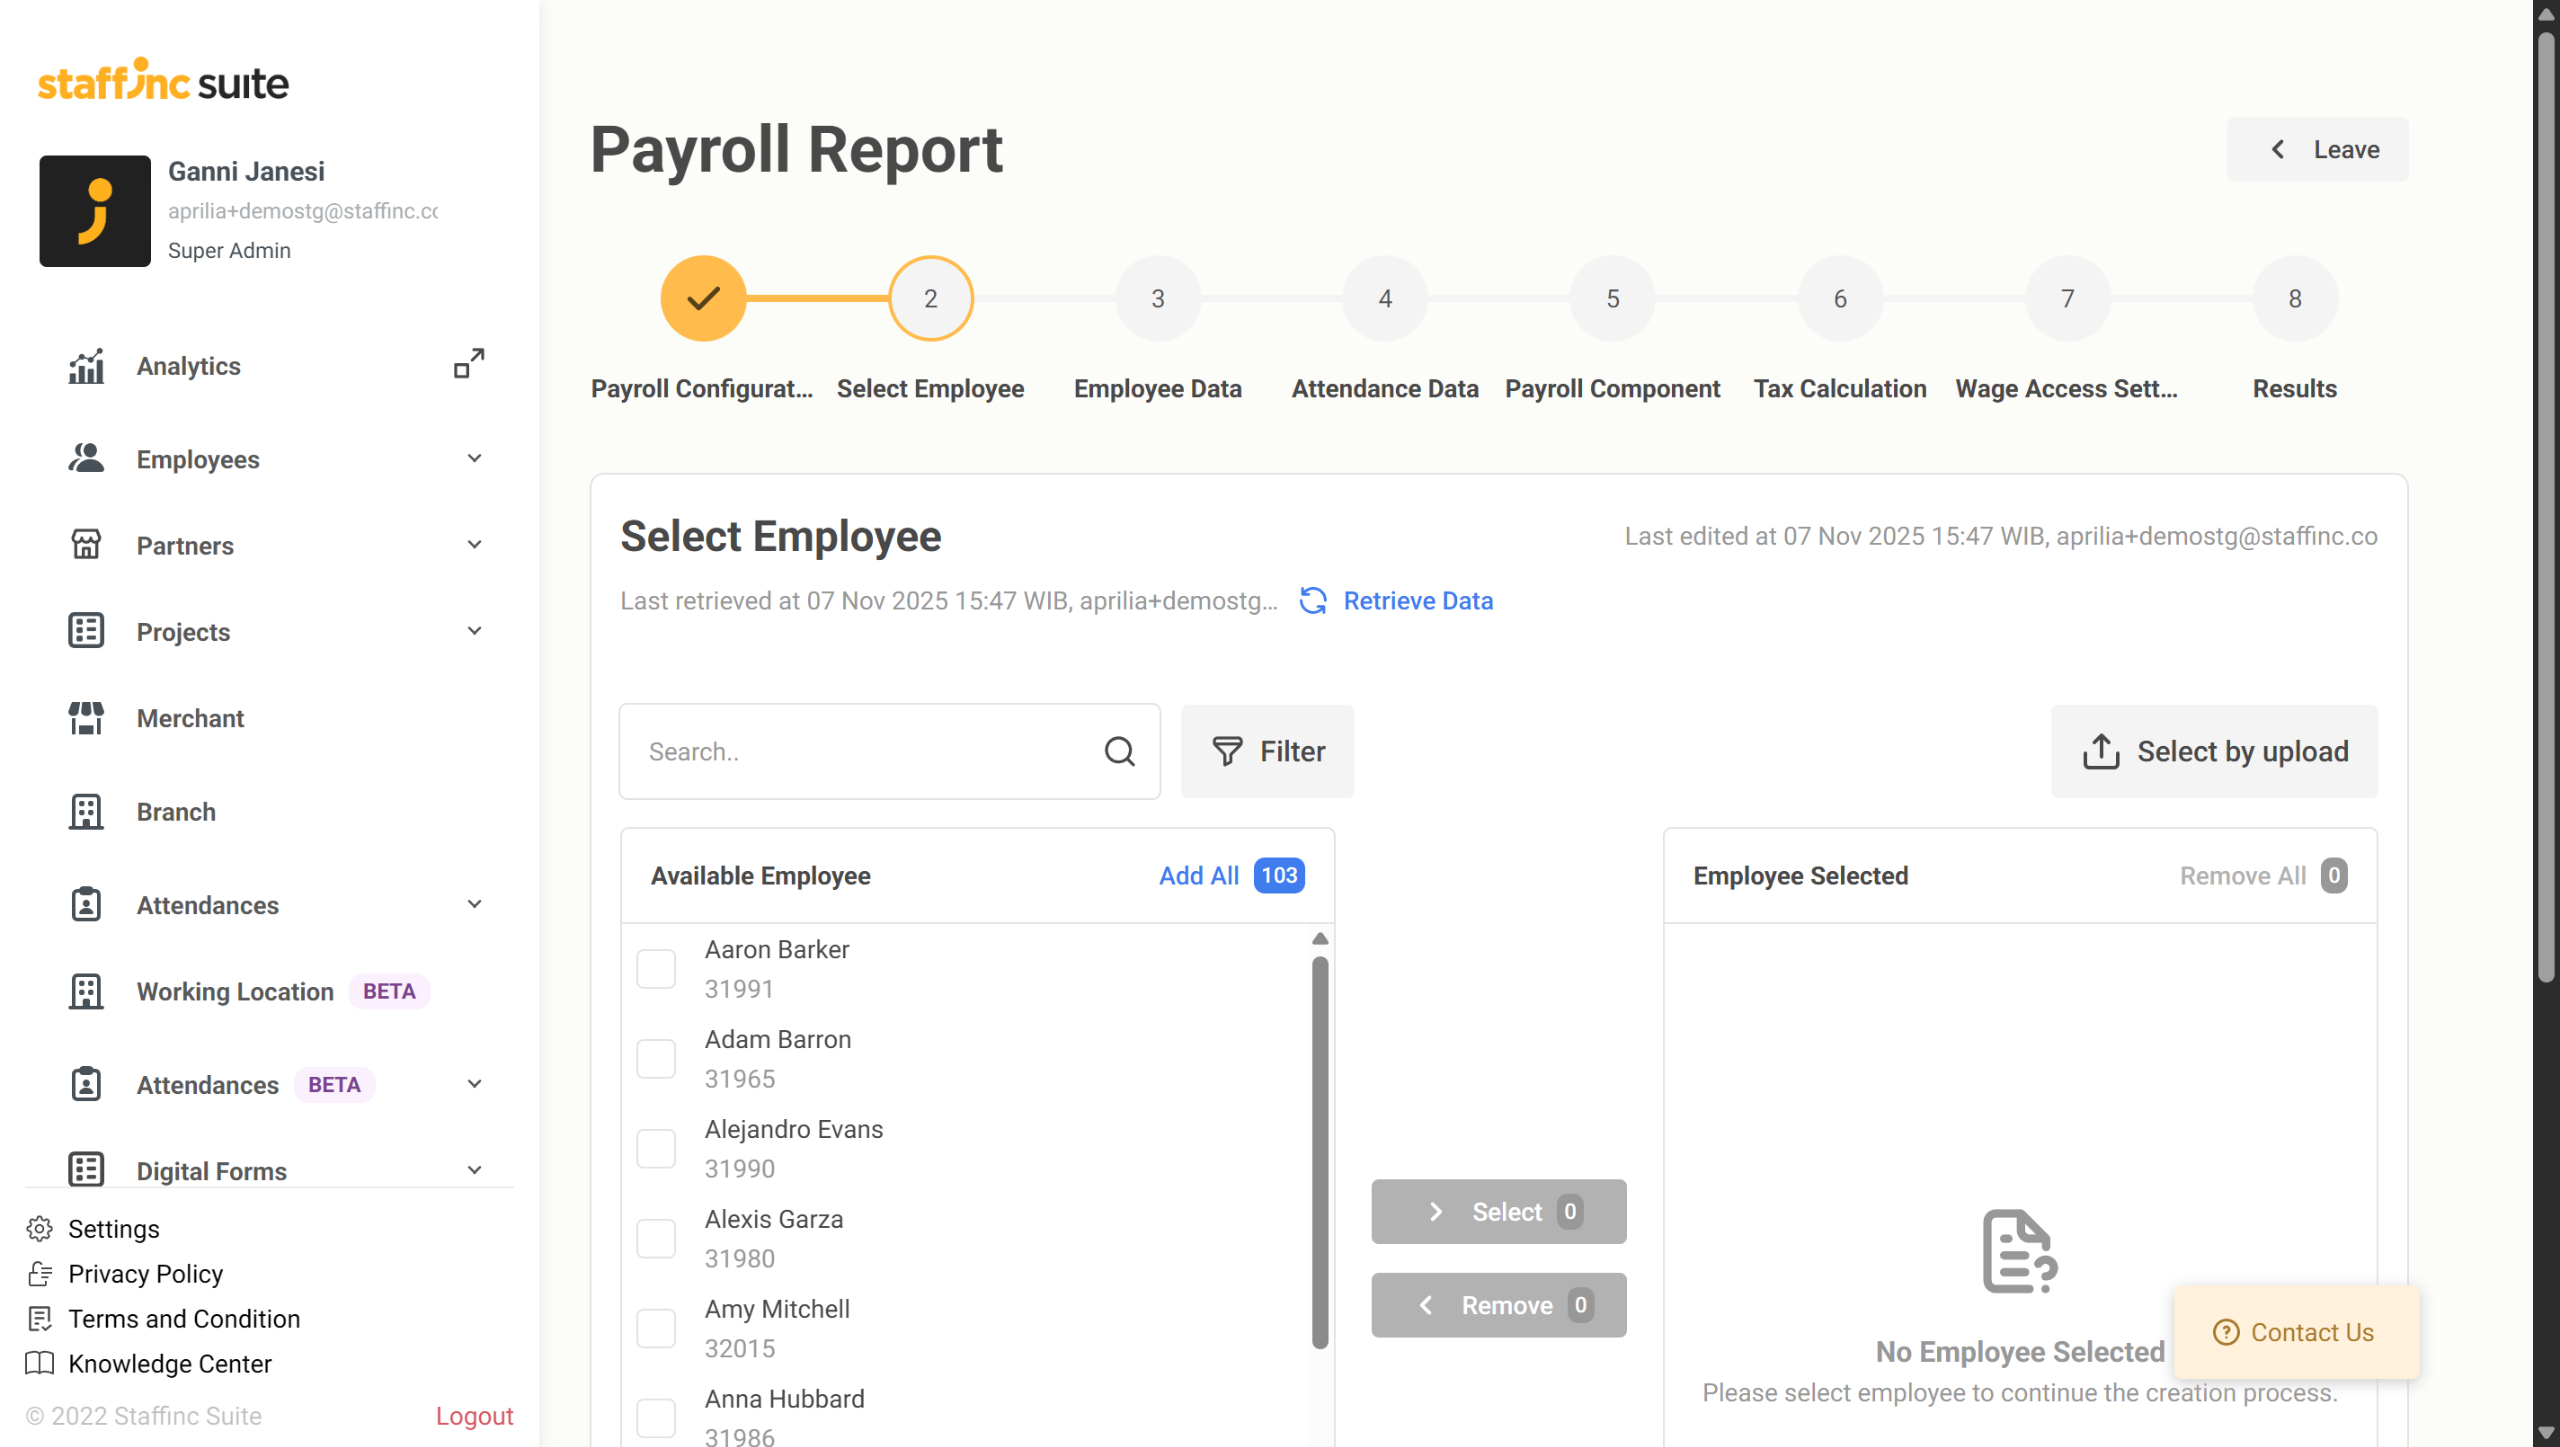Click the Add All link
This screenshot has height=1447, width=2560.
(x=1198, y=875)
